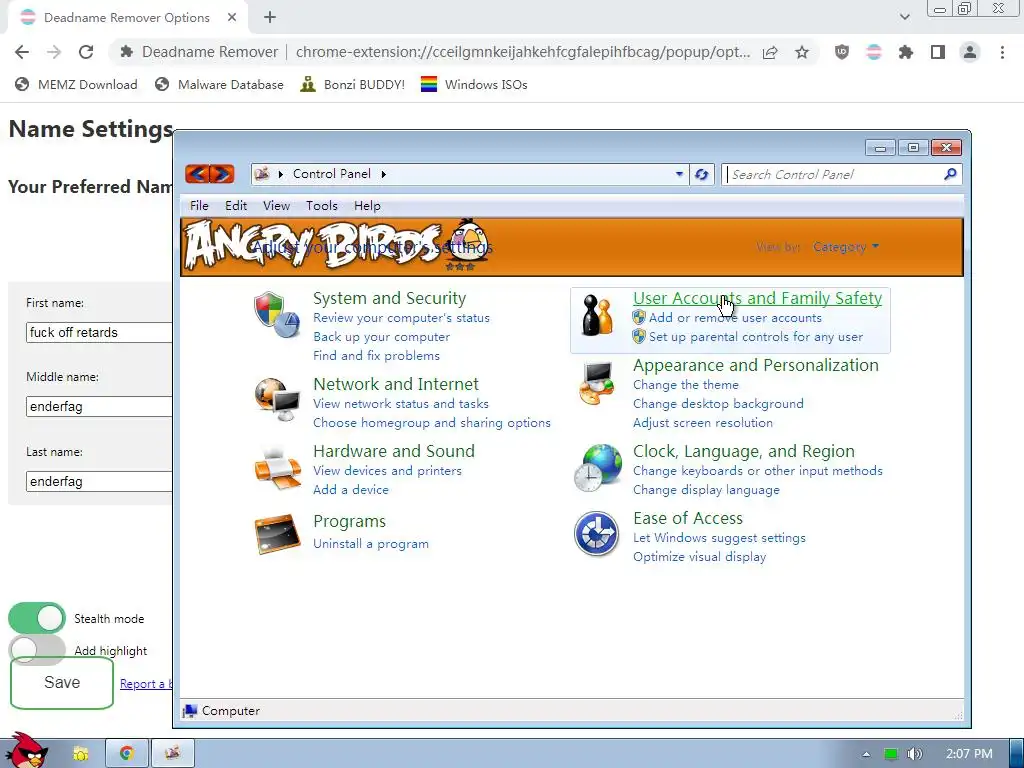Click Adjust screen resolution link
Image resolution: width=1024 pixels, height=768 pixels.
pyautogui.click(x=703, y=423)
